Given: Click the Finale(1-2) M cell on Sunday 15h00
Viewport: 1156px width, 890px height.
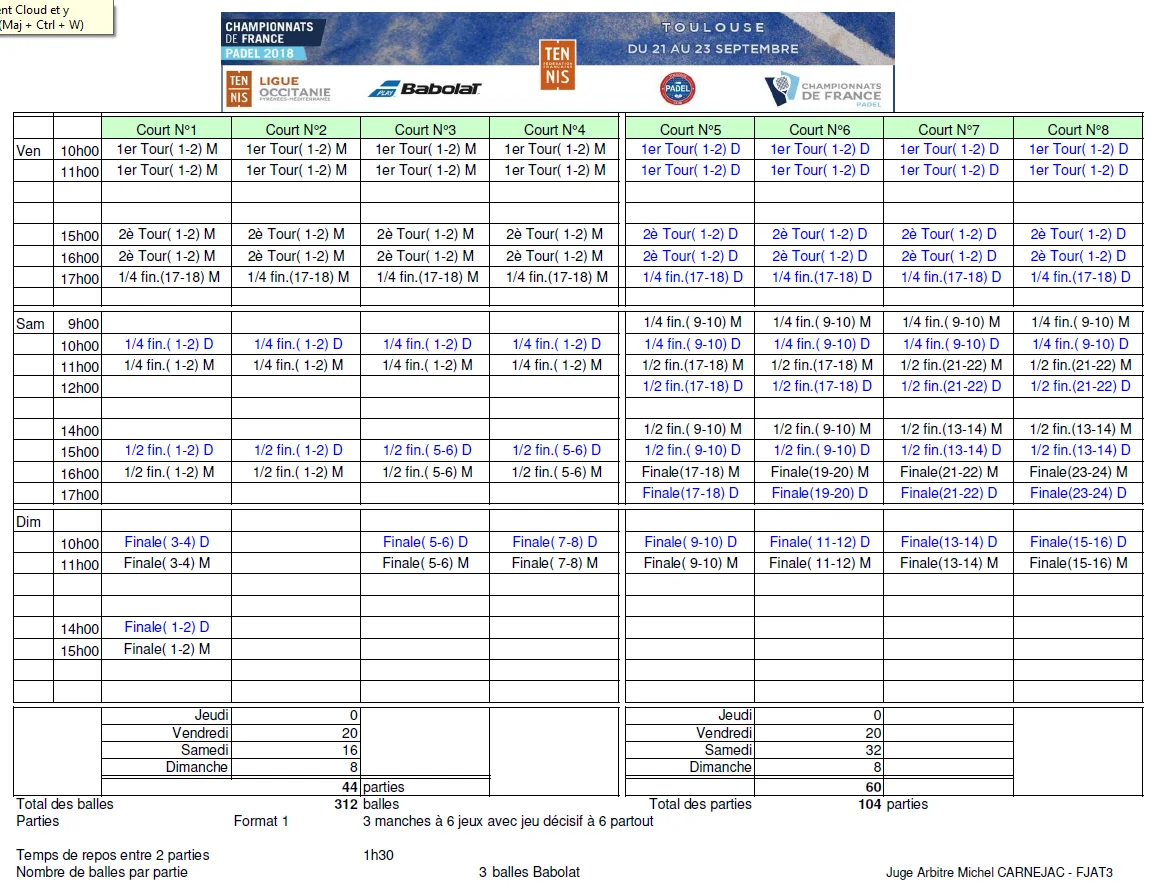Looking at the screenshot, I should [x=166, y=649].
